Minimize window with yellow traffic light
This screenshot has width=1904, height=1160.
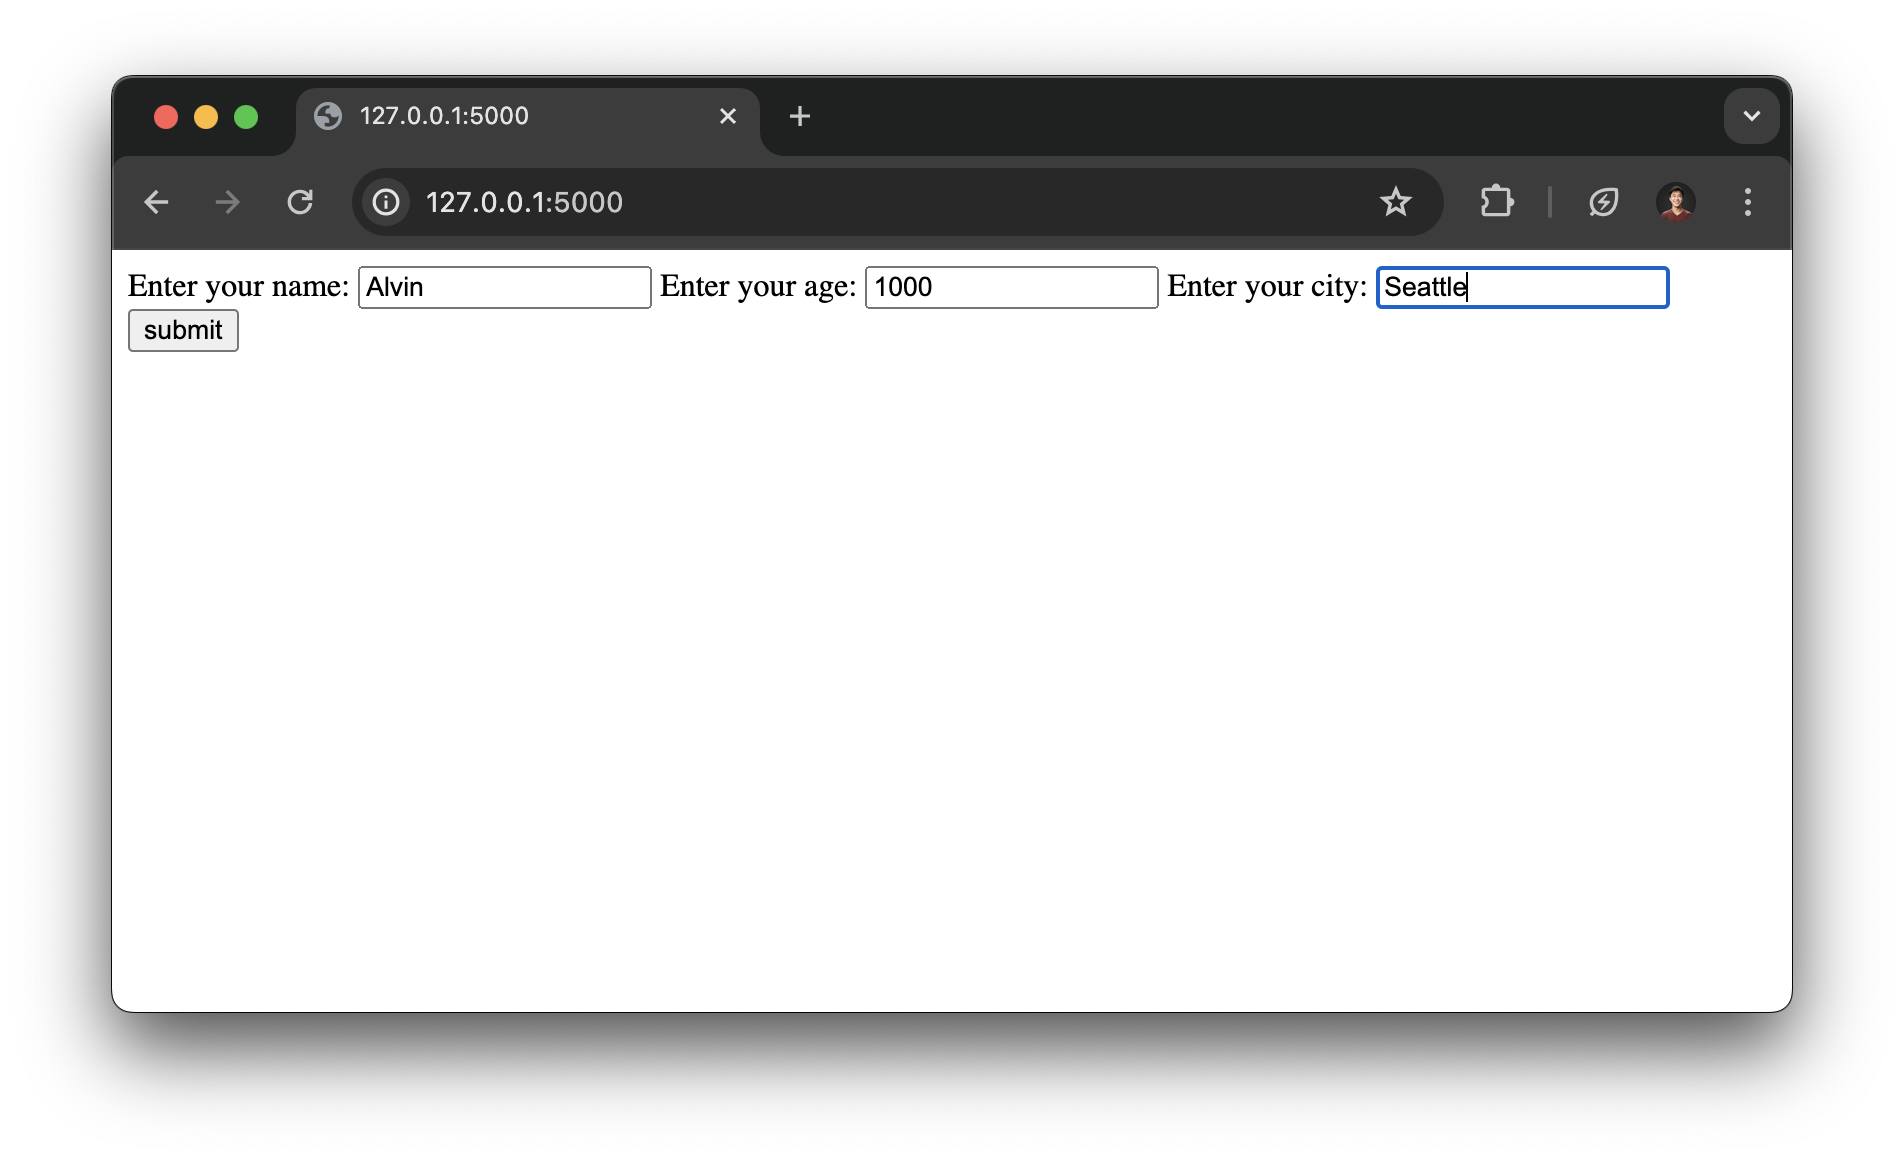click(206, 117)
